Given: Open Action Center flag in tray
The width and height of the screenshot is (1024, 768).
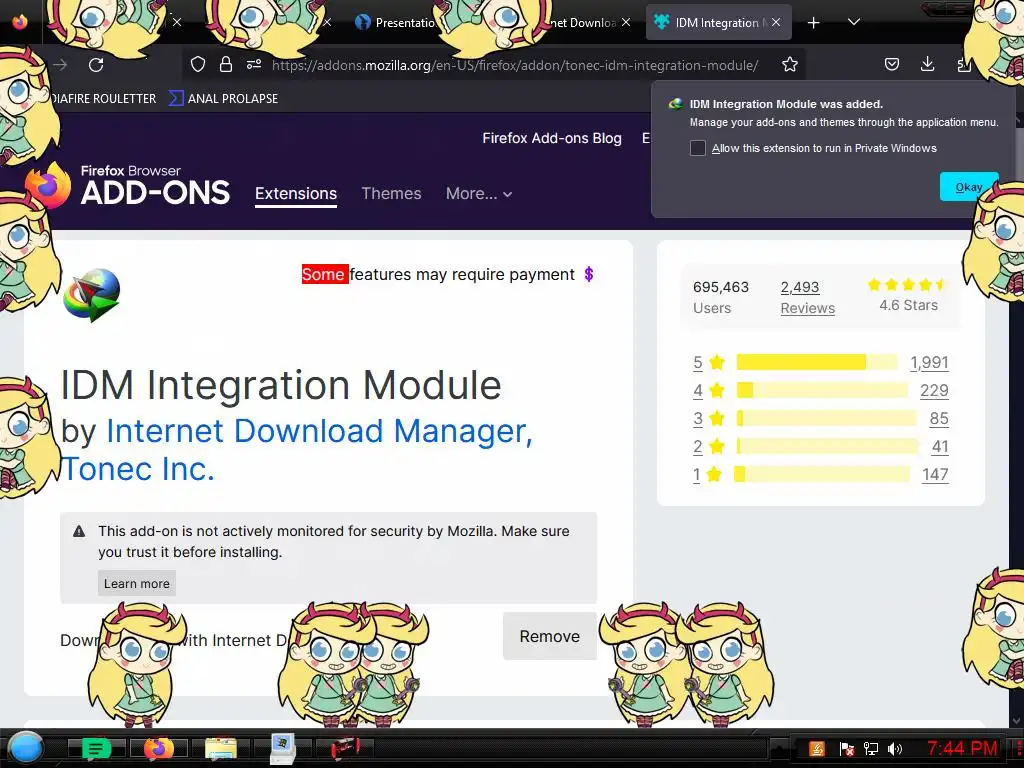Looking at the screenshot, I should coord(846,749).
